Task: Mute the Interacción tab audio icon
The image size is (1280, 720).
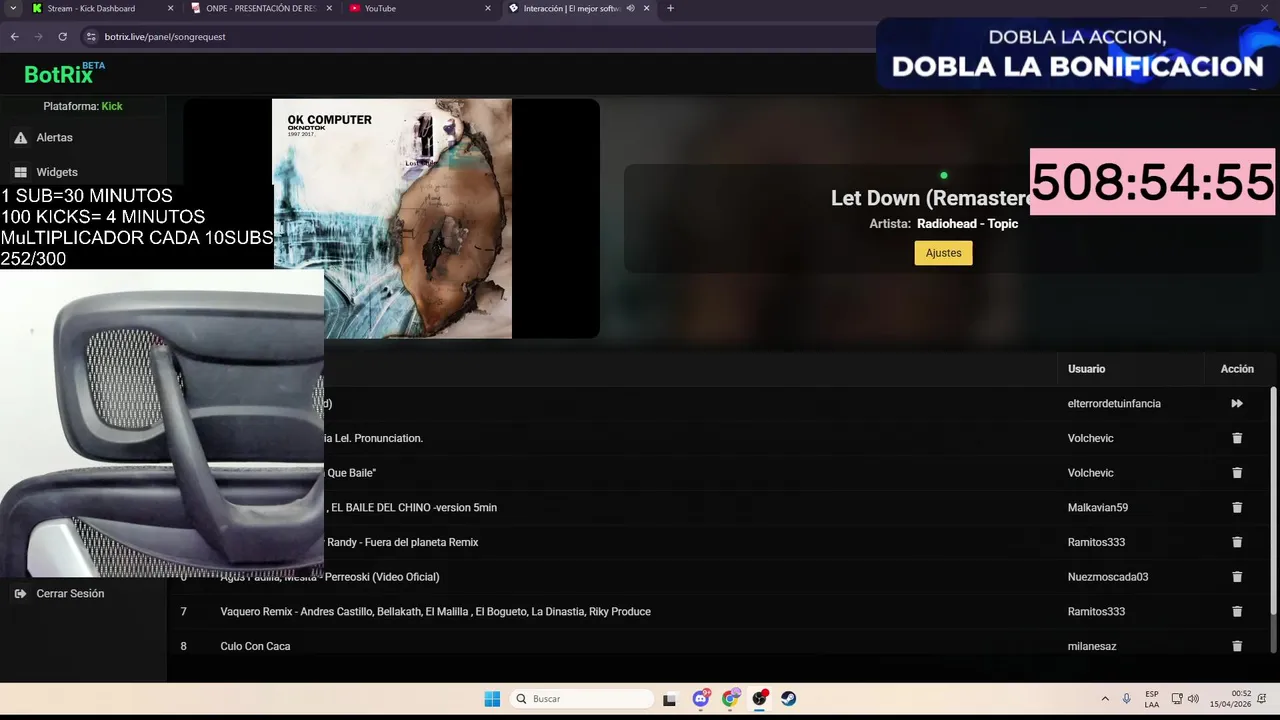Action: [x=630, y=8]
